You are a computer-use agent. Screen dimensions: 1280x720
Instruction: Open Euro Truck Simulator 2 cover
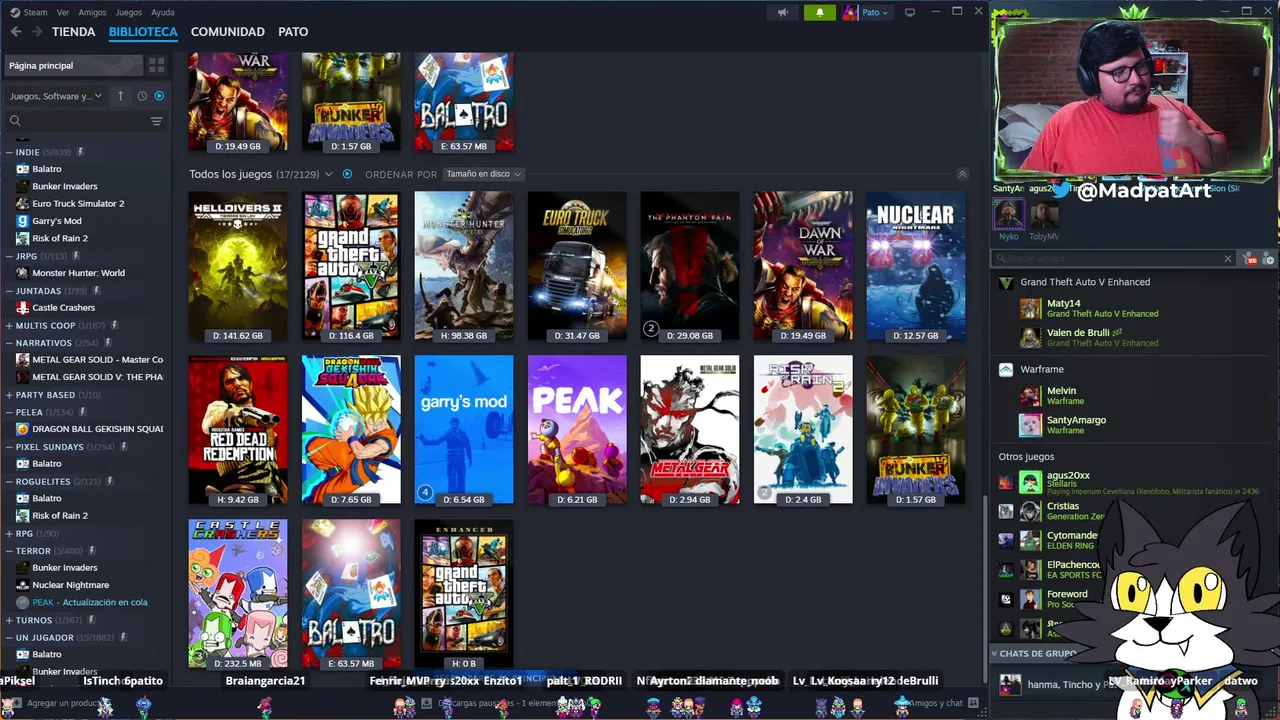tap(577, 266)
